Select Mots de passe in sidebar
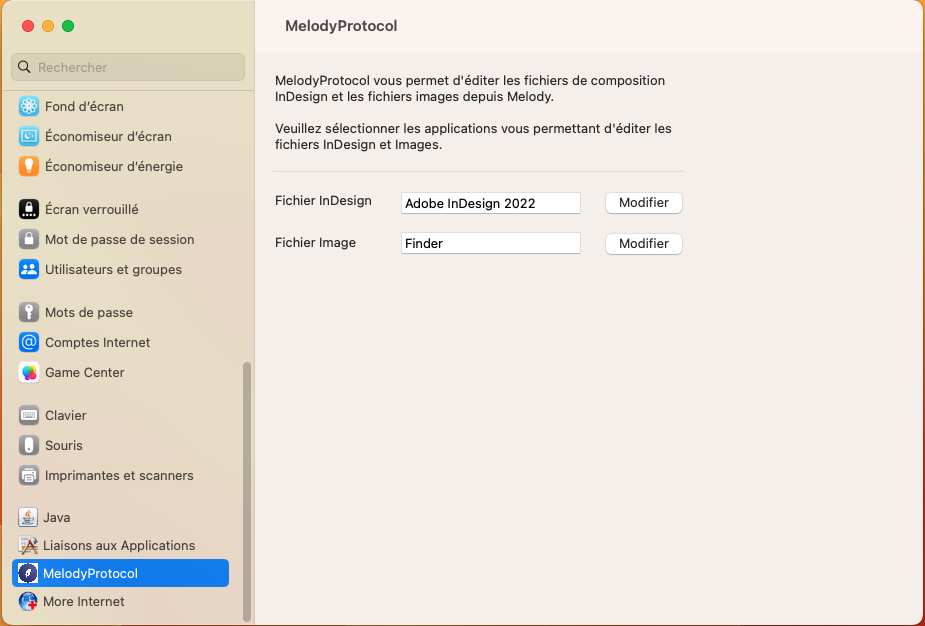925x626 pixels. 89,312
